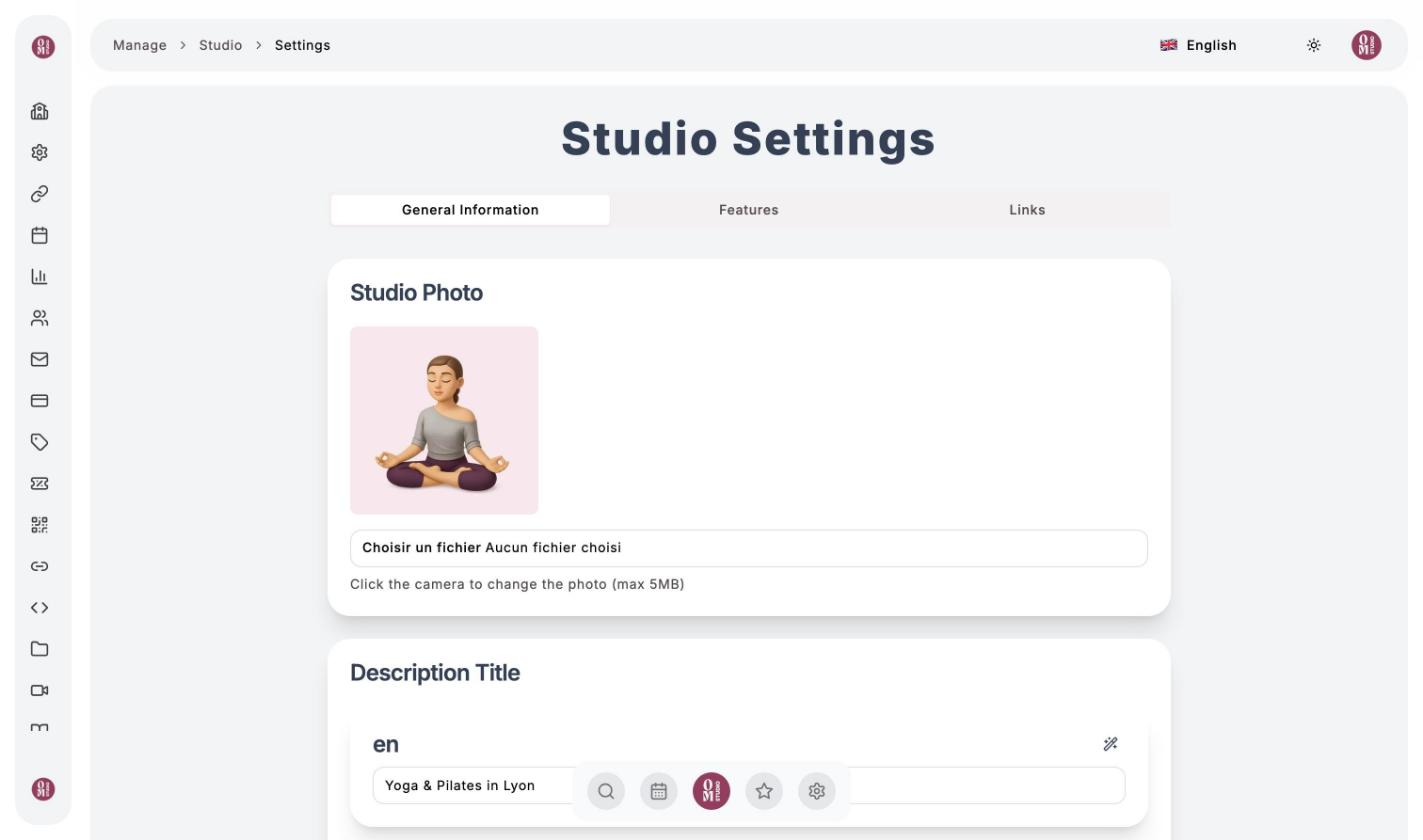
Task: Open the QR code icon
Action: (40, 525)
